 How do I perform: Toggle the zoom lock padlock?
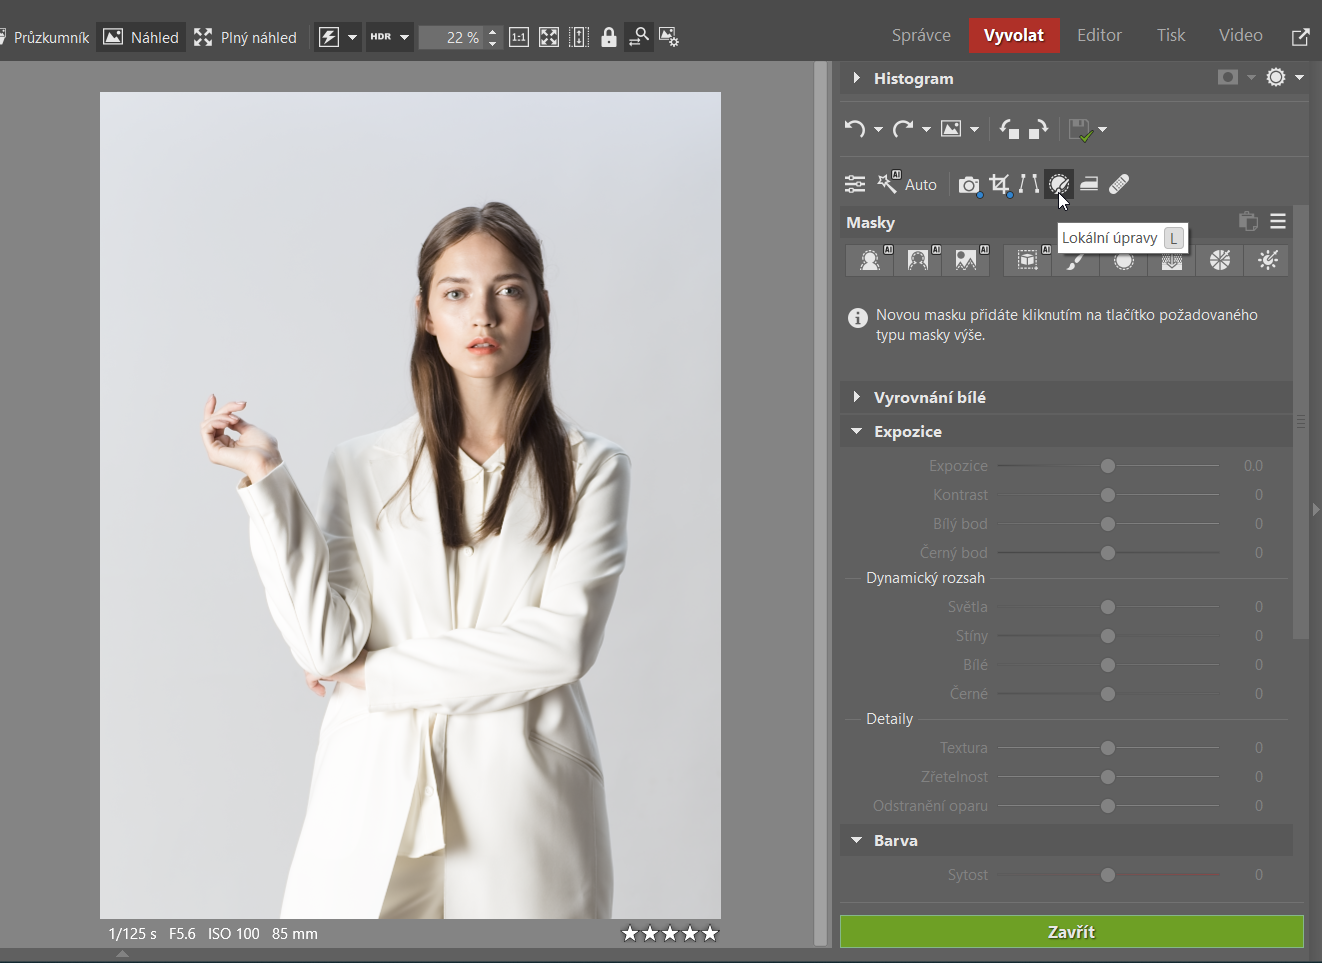point(608,38)
